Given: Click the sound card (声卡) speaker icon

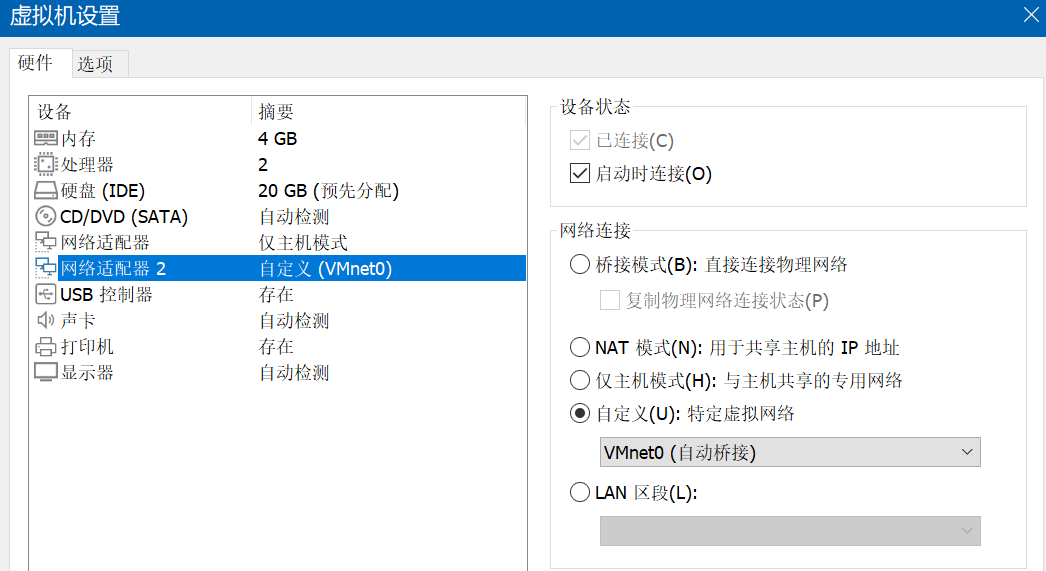Looking at the screenshot, I should [46, 321].
